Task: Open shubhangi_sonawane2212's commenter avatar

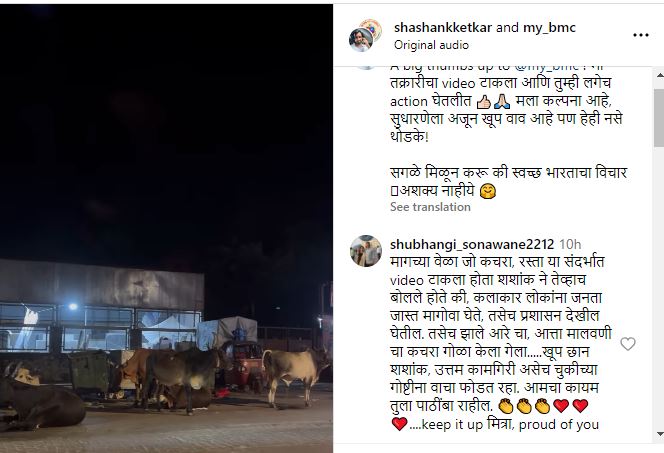Action: [x=366, y=251]
